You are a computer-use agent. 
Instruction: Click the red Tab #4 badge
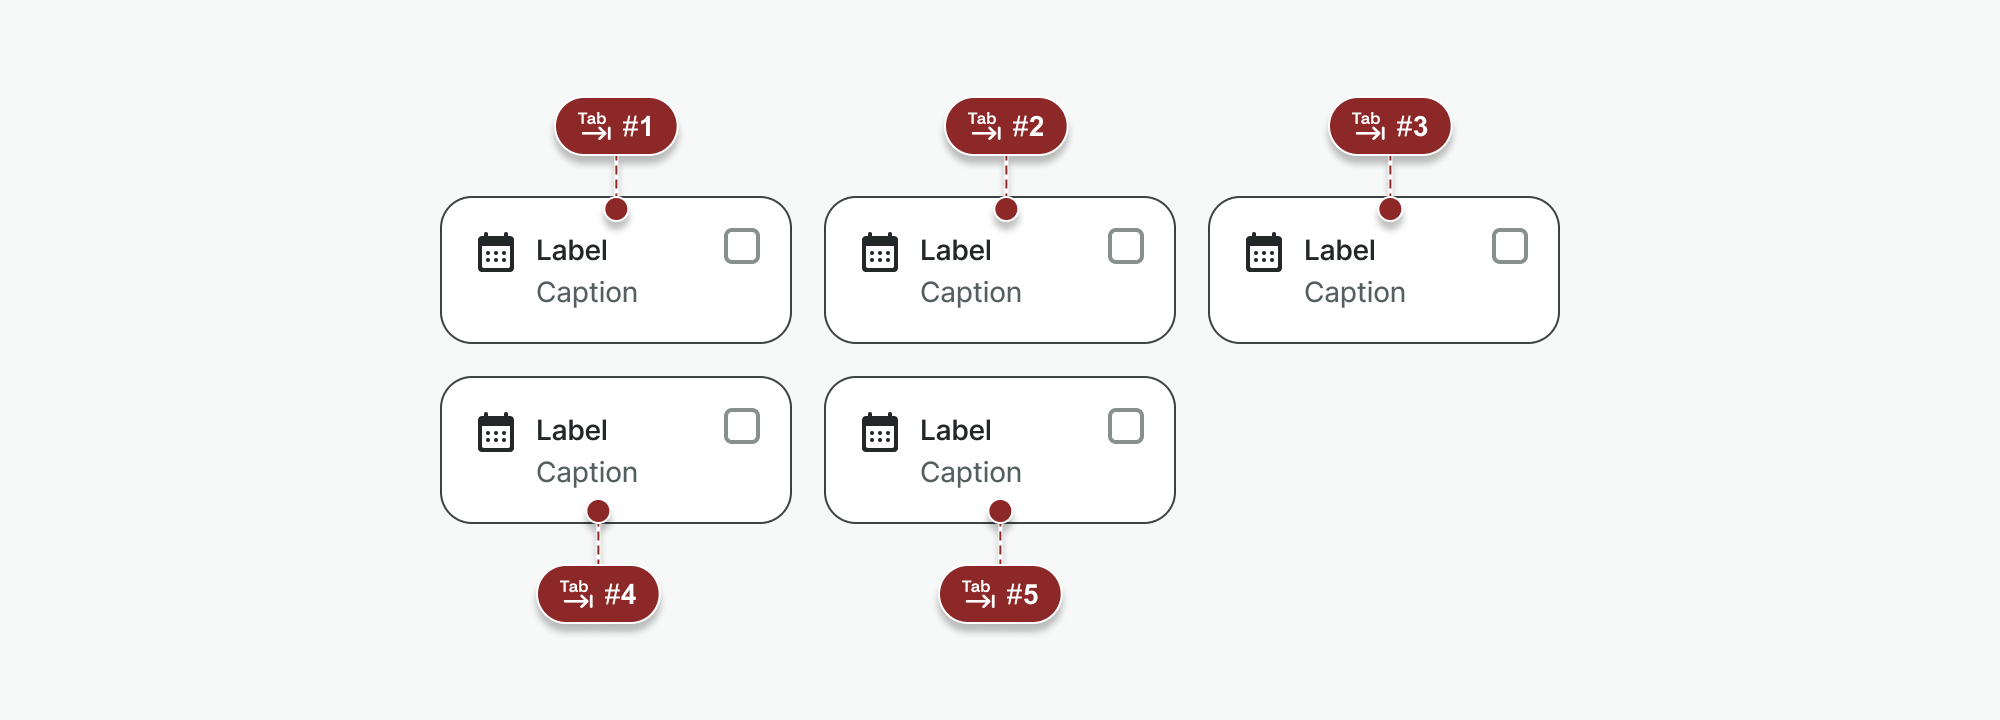(x=598, y=594)
